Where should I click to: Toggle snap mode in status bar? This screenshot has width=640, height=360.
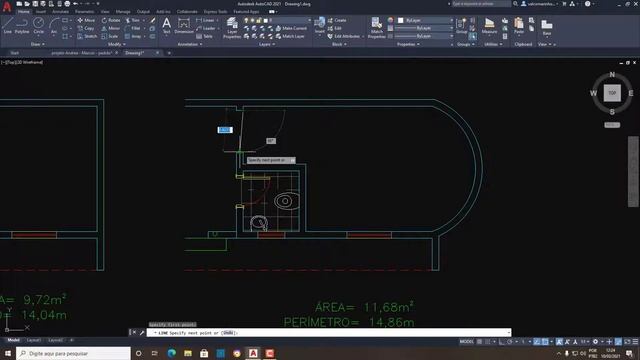tap(488, 342)
